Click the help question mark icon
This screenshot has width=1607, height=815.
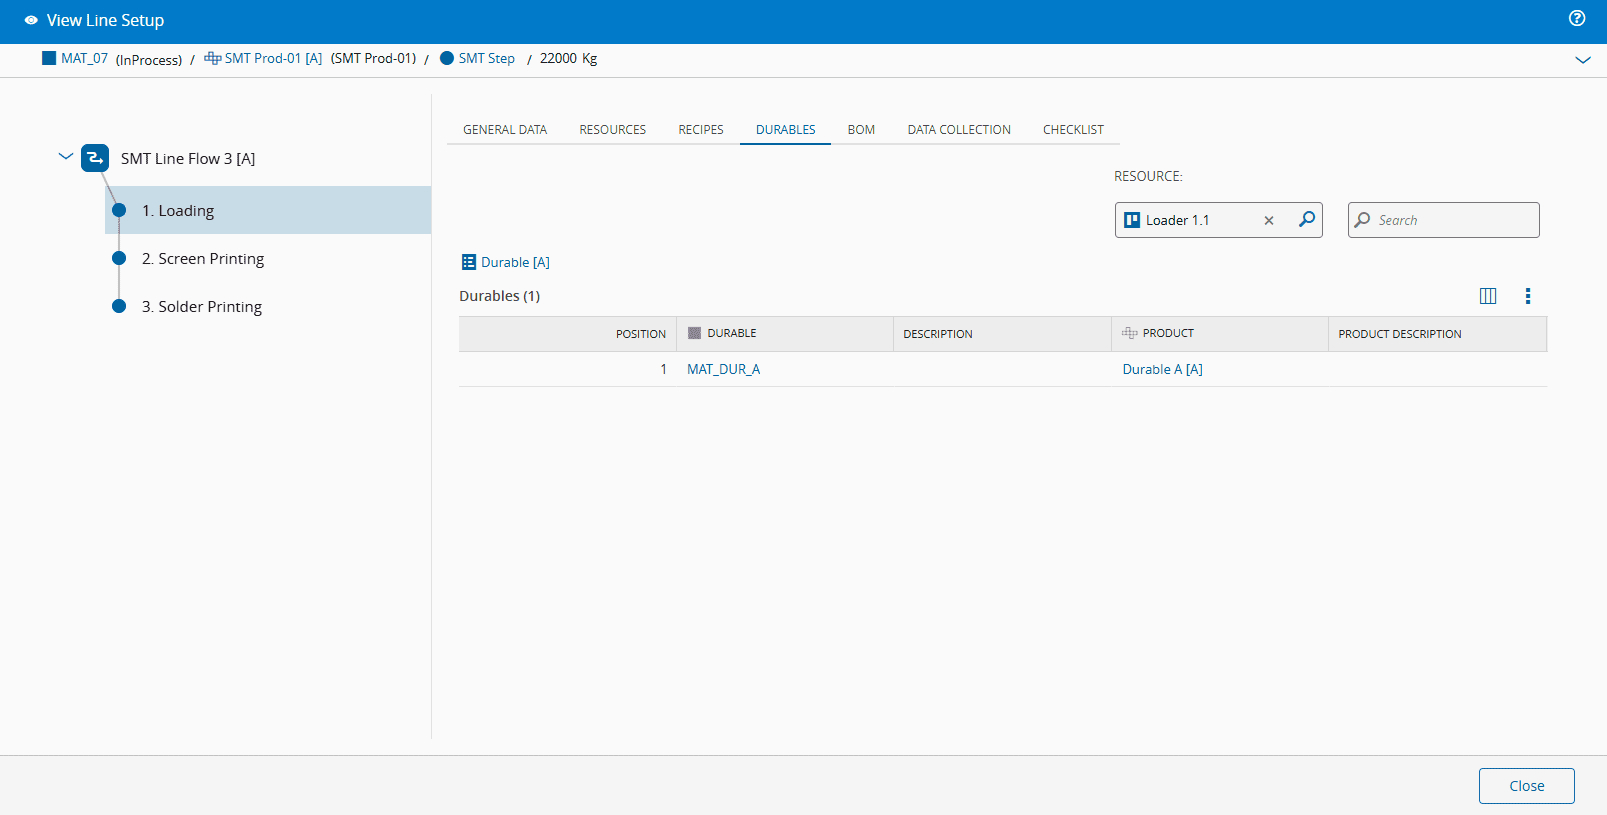[x=1577, y=18]
